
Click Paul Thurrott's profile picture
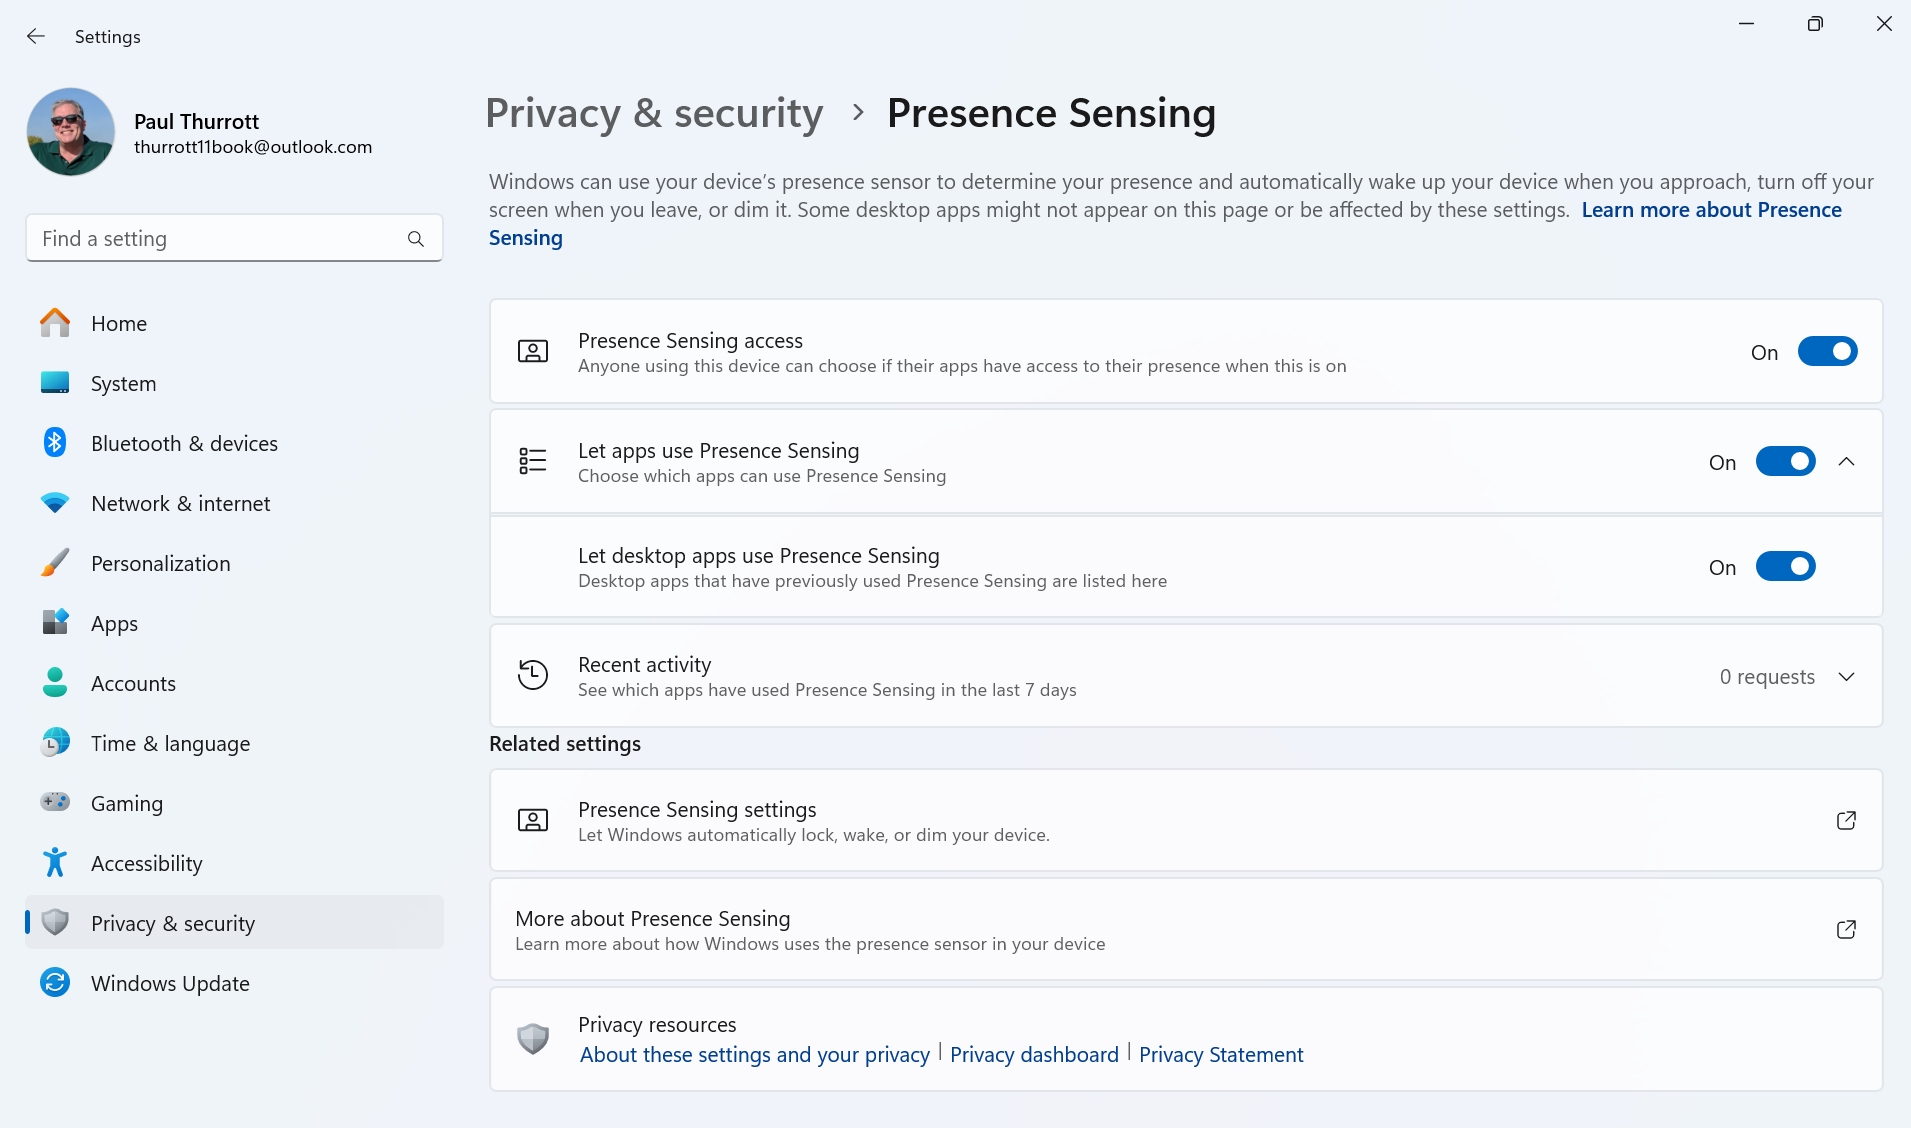pyautogui.click(x=71, y=132)
